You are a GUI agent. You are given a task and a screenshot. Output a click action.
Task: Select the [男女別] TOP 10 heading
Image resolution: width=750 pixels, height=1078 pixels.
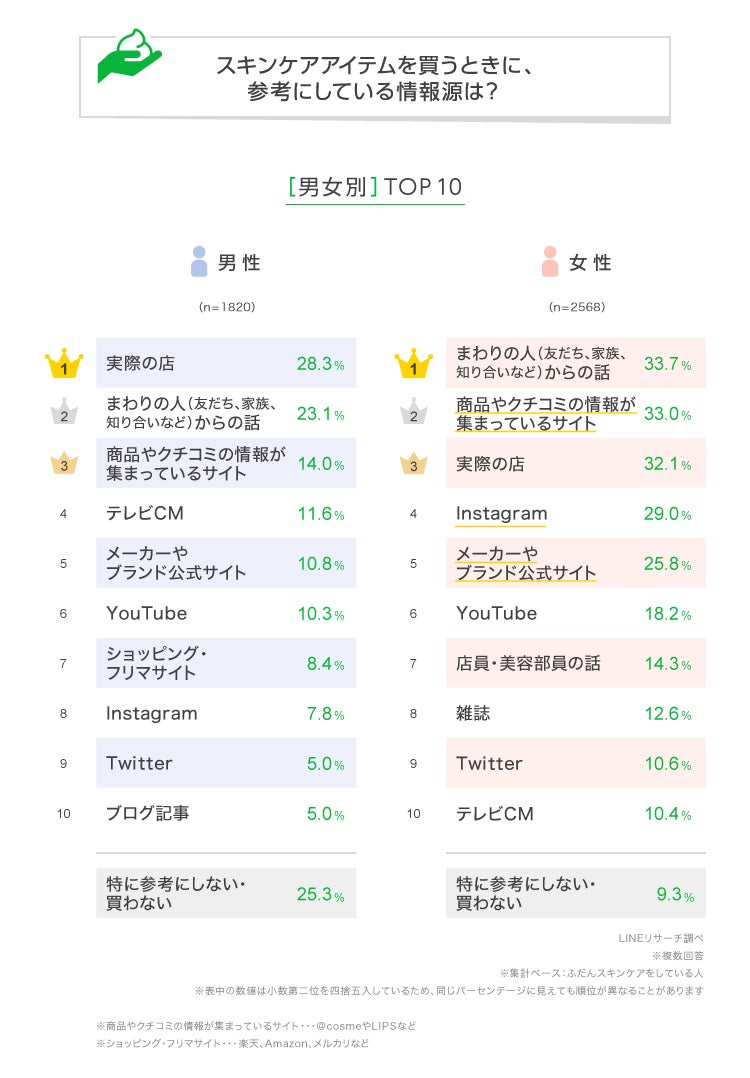coord(375,188)
